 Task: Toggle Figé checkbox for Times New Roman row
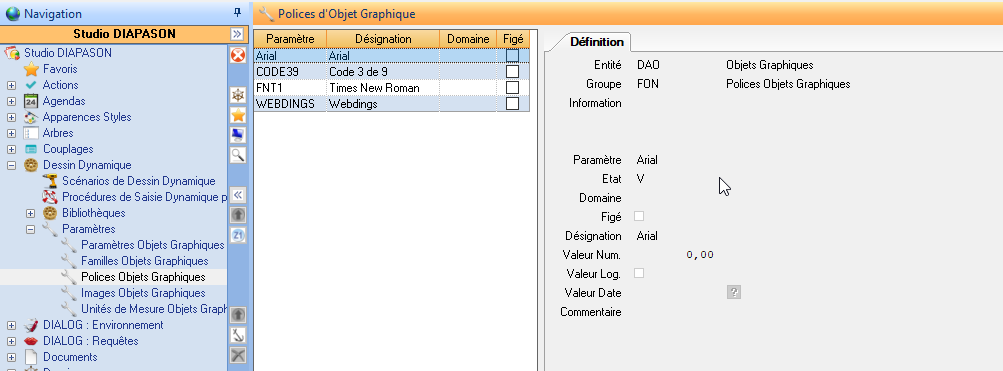point(512,88)
